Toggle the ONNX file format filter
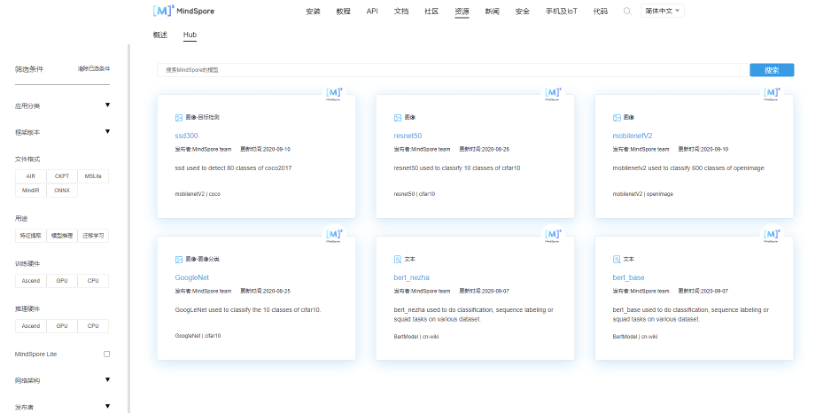Viewport: 832px width, 414px height. (62, 191)
